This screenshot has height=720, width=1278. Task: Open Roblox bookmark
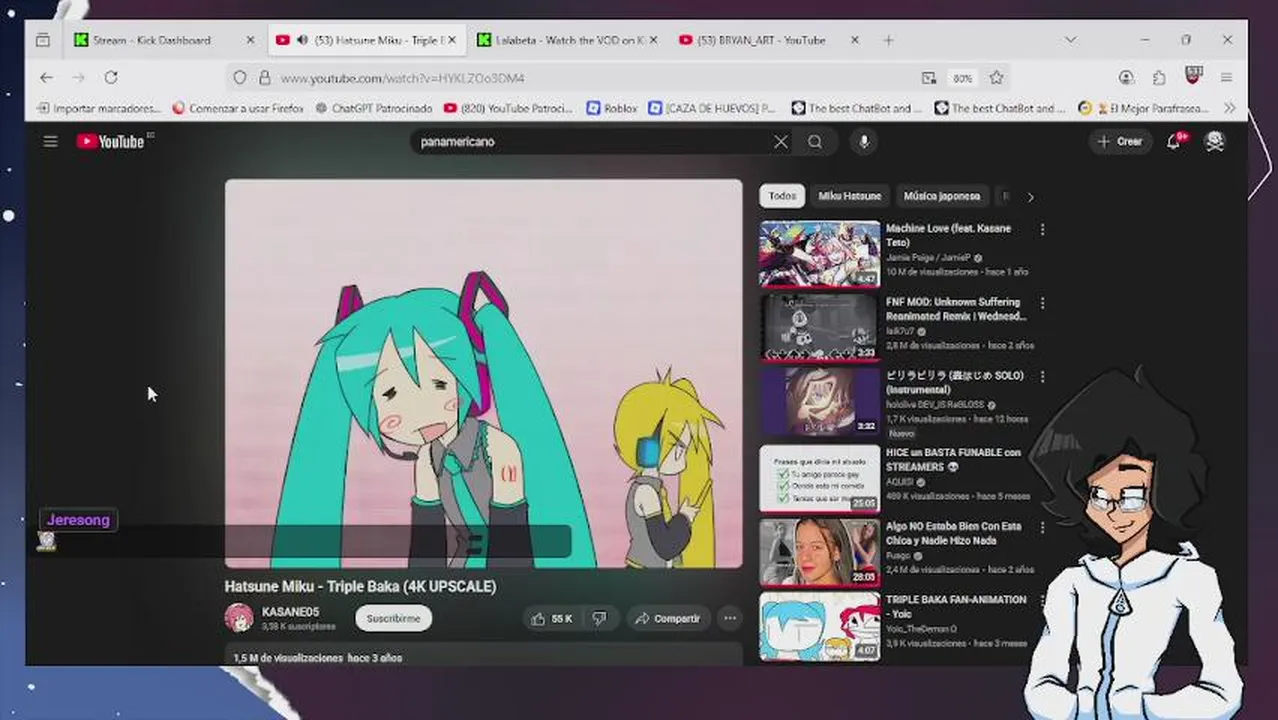(x=612, y=108)
